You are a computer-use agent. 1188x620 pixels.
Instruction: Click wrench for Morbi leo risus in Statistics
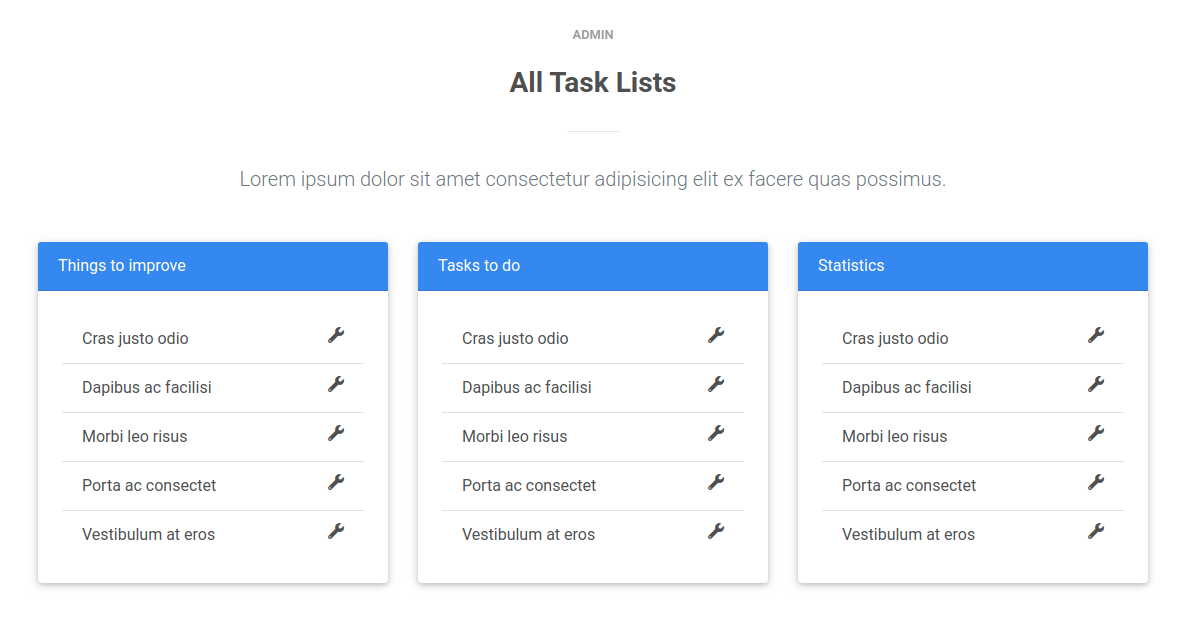point(1096,433)
